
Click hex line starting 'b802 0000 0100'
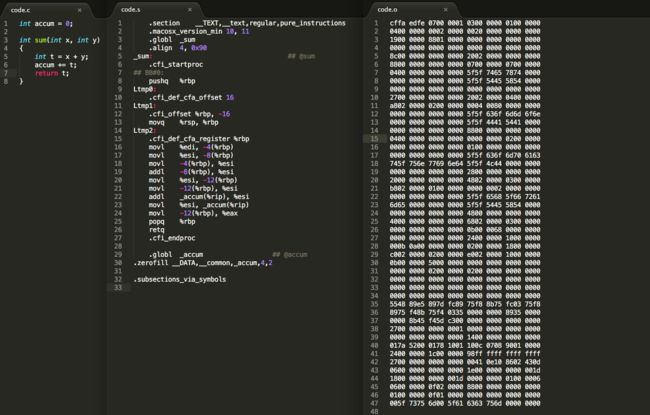(x=465, y=189)
